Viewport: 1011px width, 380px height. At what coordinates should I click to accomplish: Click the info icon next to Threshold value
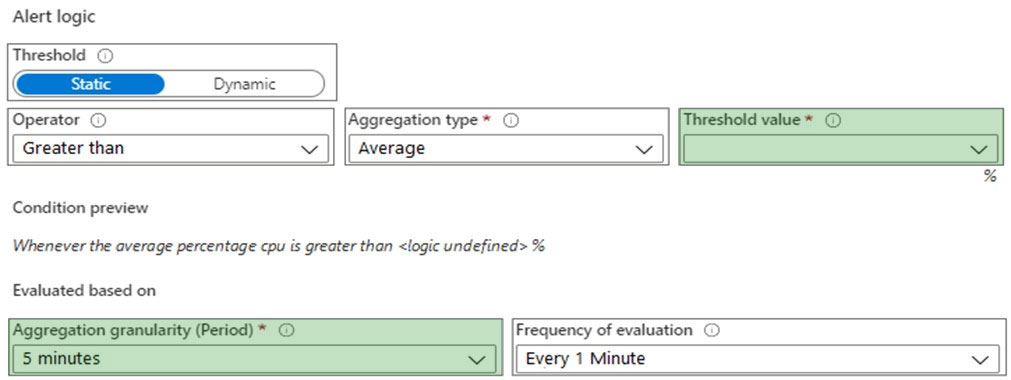(834, 120)
